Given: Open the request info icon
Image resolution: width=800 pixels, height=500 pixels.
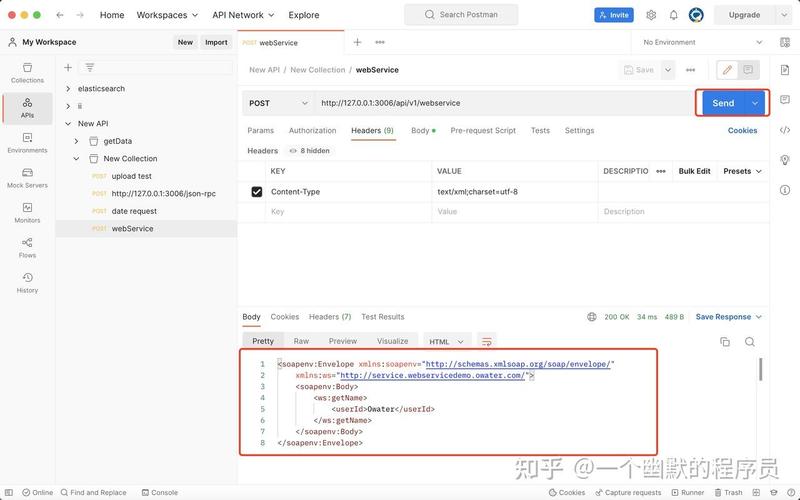Looking at the screenshot, I should click(785, 190).
